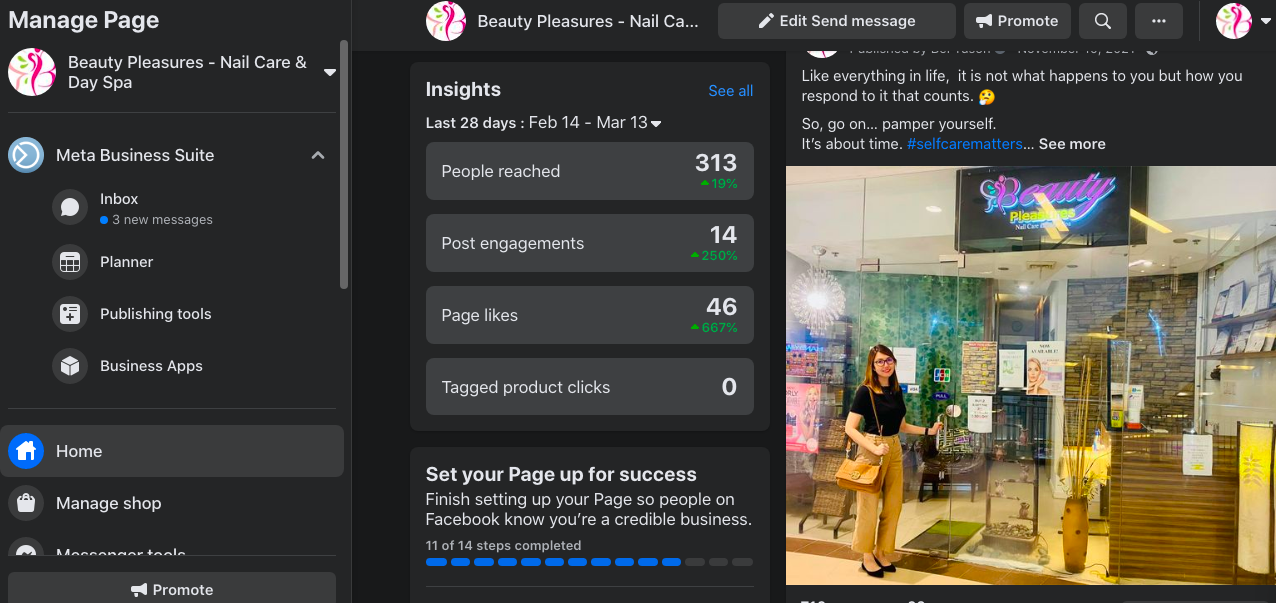Open the salon storefront post photo
This screenshot has width=1276, height=603.
click(x=1030, y=375)
